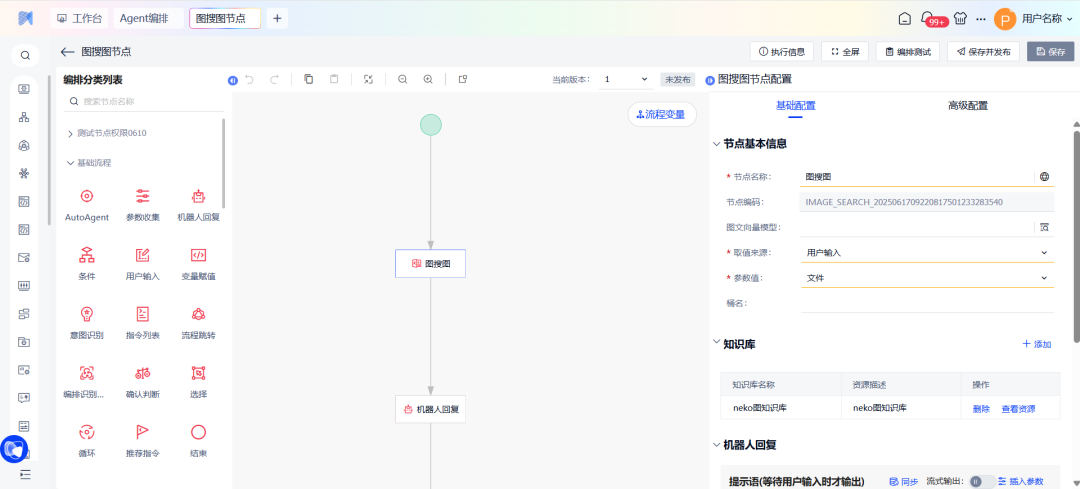Open the notification bell icon
The image size is (1080, 489).
pyautogui.click(x=930, y=18)
